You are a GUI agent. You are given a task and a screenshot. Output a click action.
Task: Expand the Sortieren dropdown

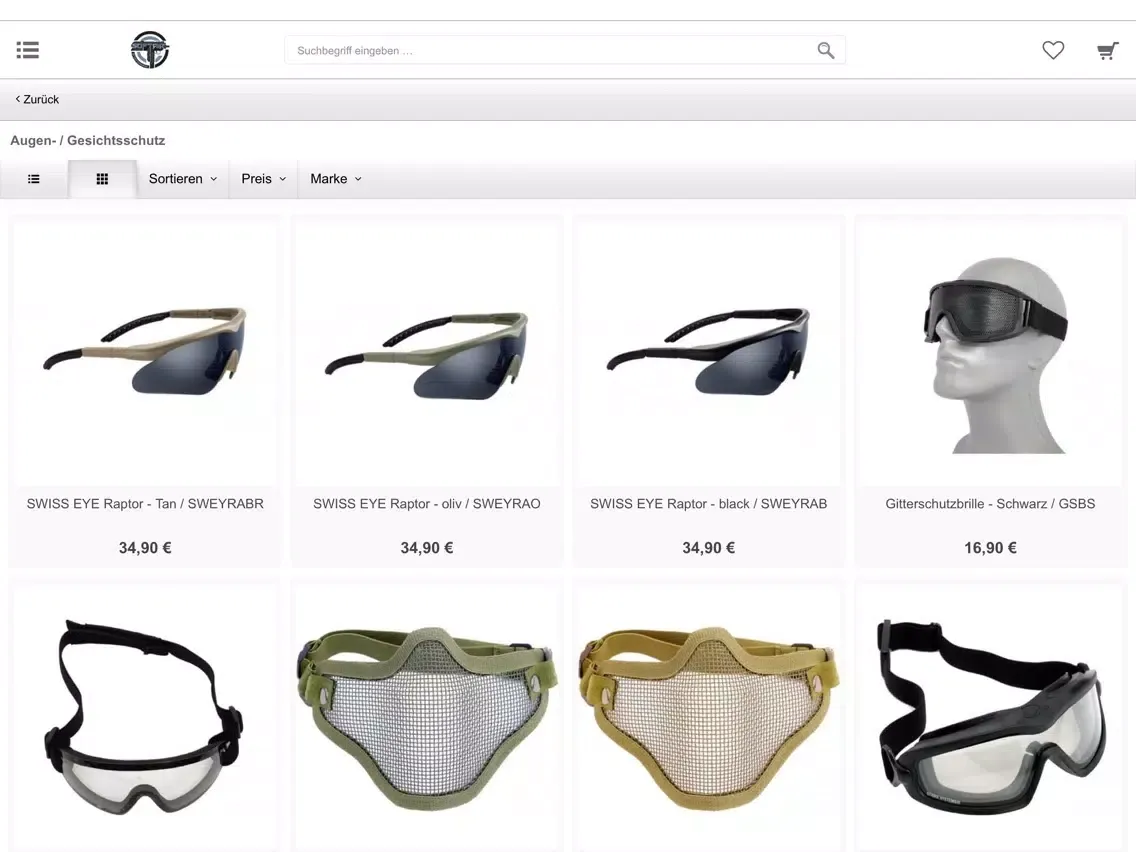[183, 179]
